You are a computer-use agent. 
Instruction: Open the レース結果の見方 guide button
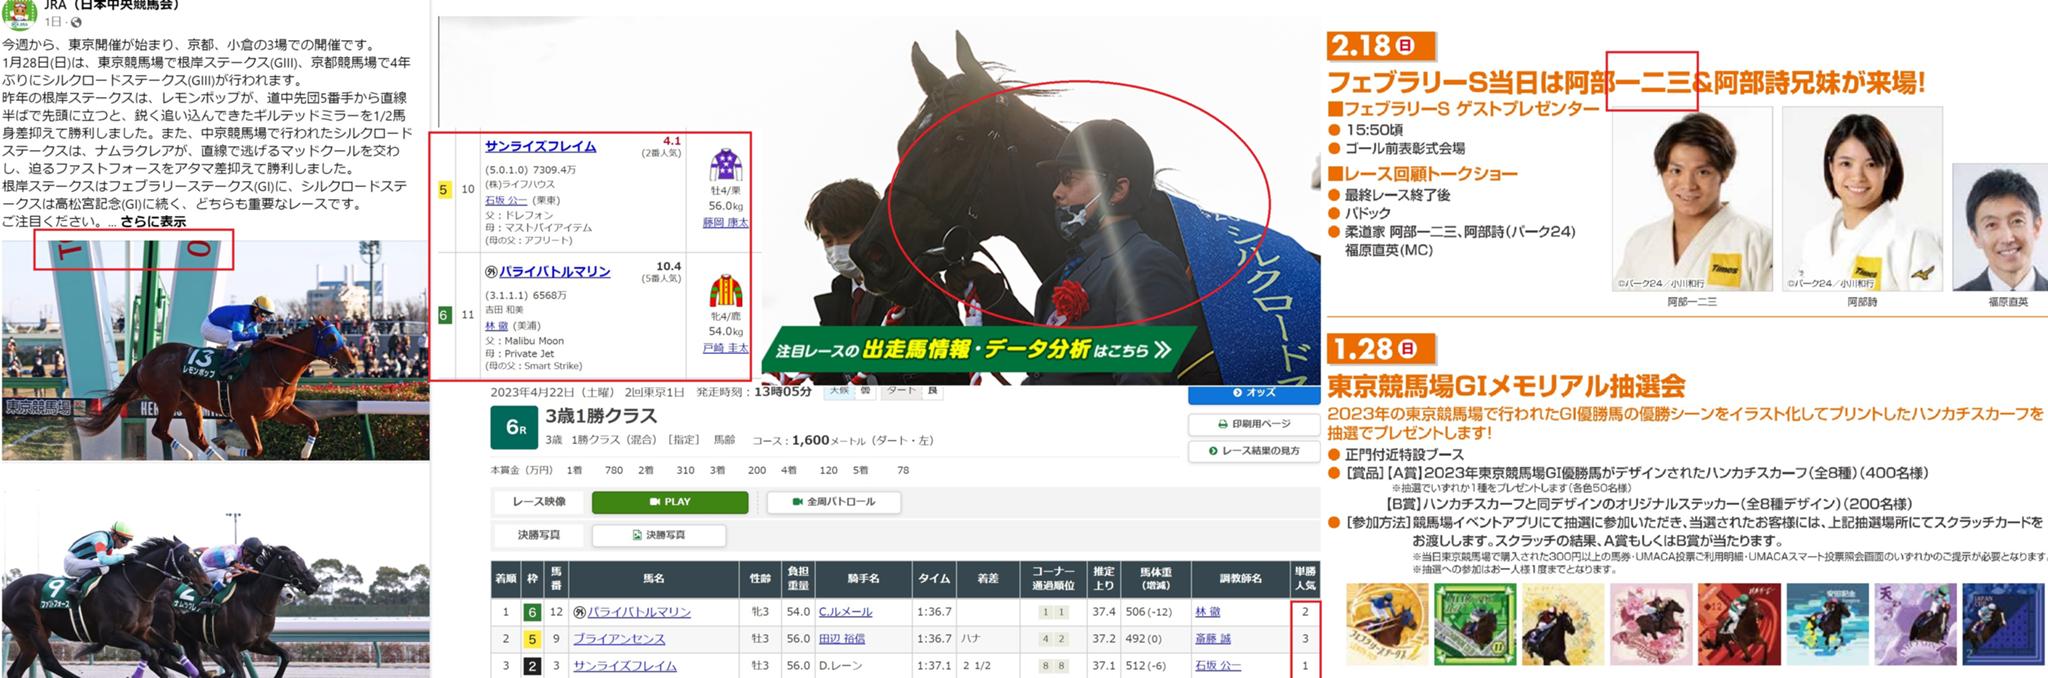coord(1254,451)
